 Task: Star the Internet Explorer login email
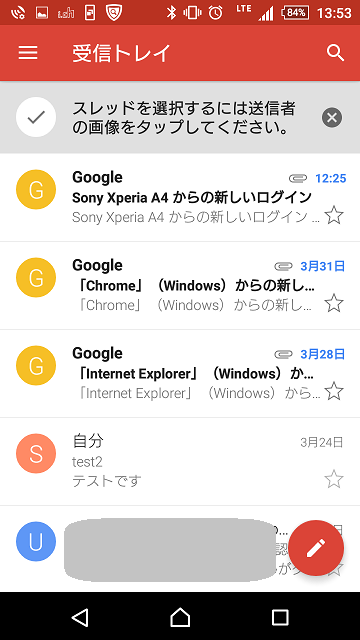[334, 391]
